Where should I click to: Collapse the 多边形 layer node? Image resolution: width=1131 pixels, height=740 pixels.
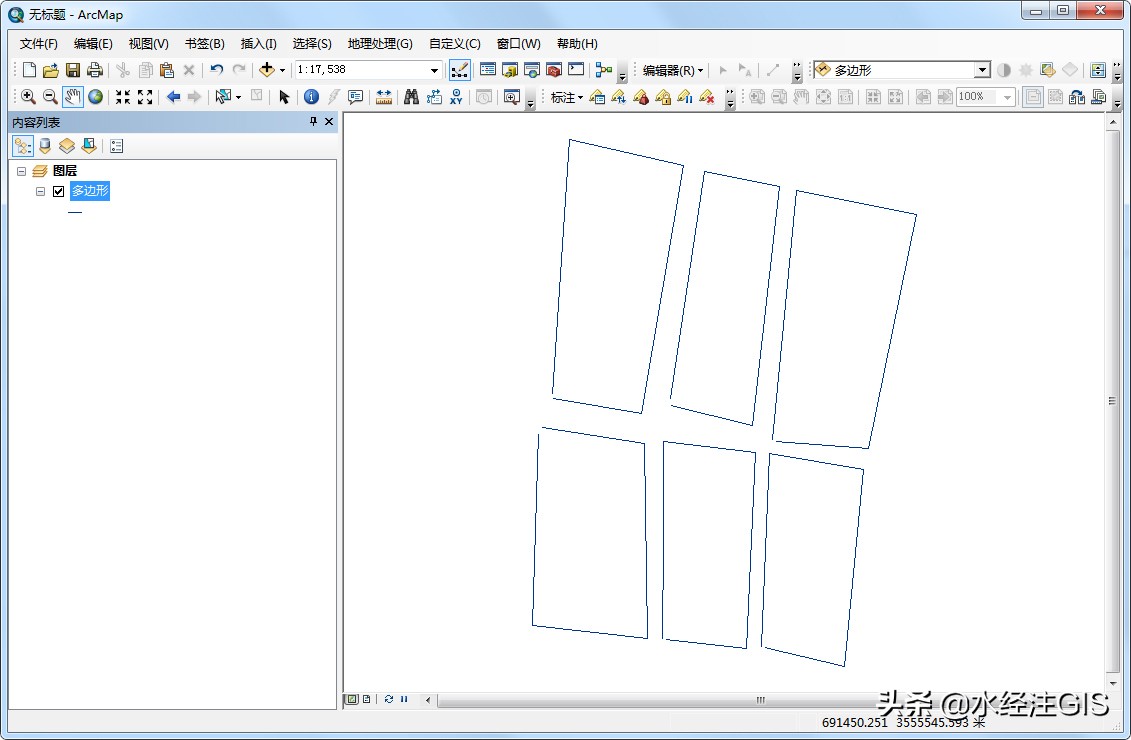coord(40,191)
